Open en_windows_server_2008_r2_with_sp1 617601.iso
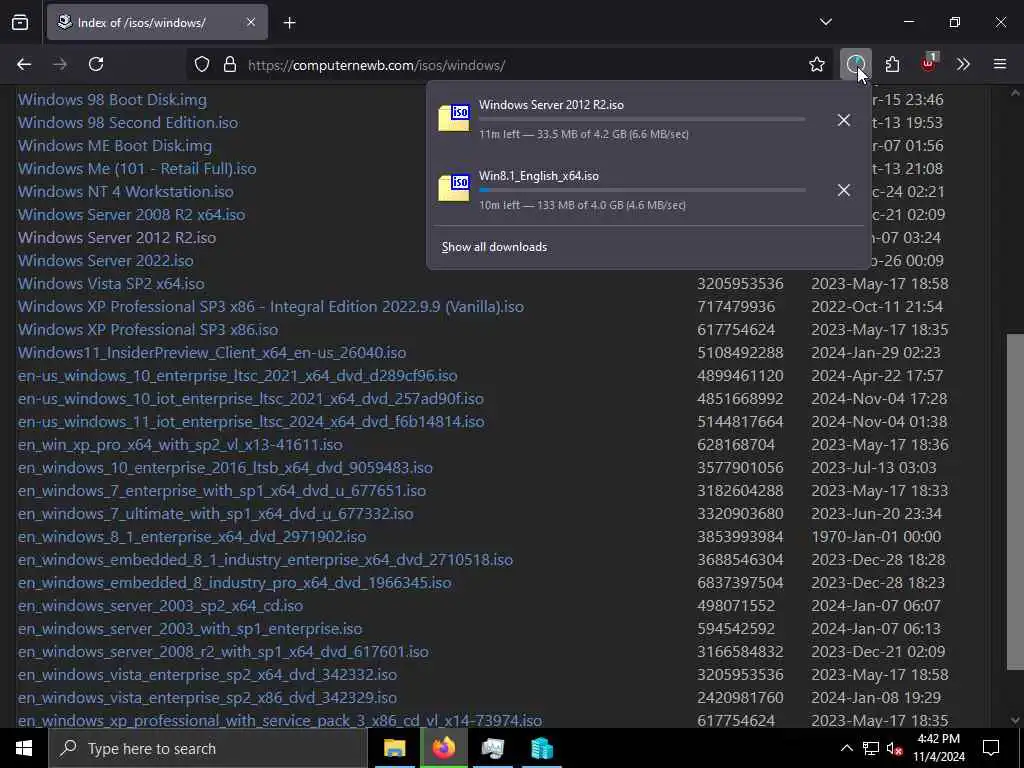The image size is (1024, 768). click(223, 651)
